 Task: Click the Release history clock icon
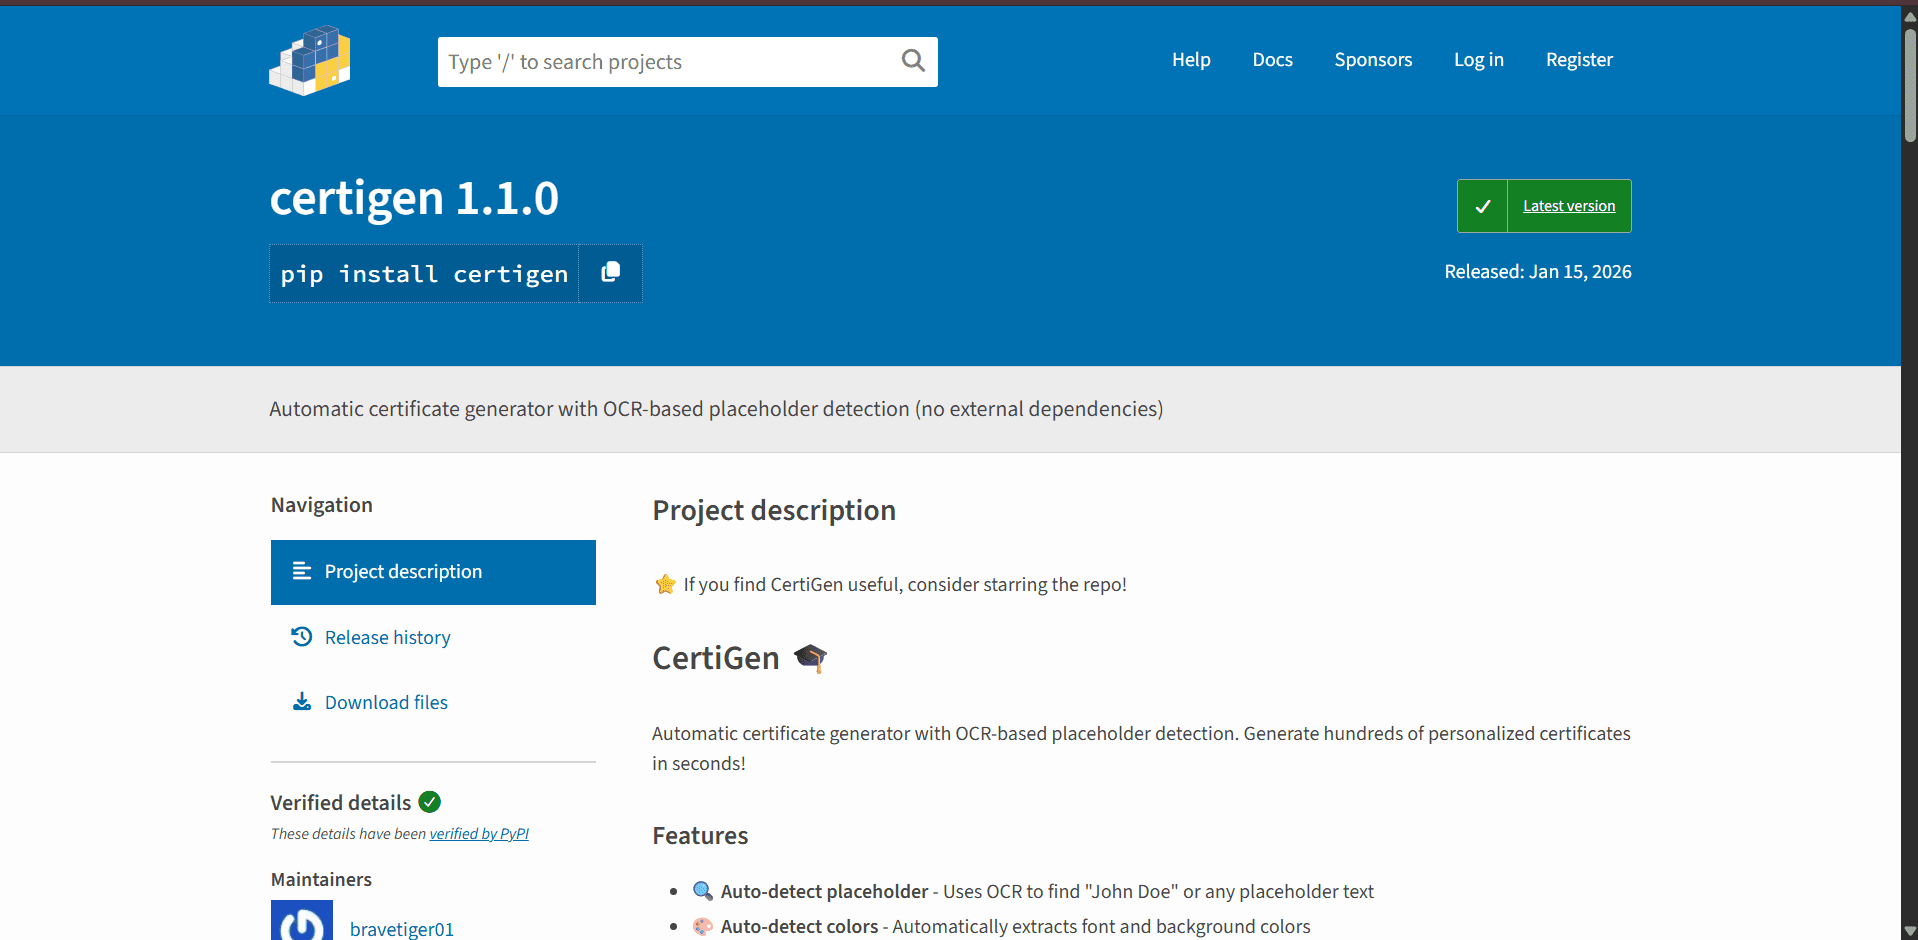coord(301,636)
